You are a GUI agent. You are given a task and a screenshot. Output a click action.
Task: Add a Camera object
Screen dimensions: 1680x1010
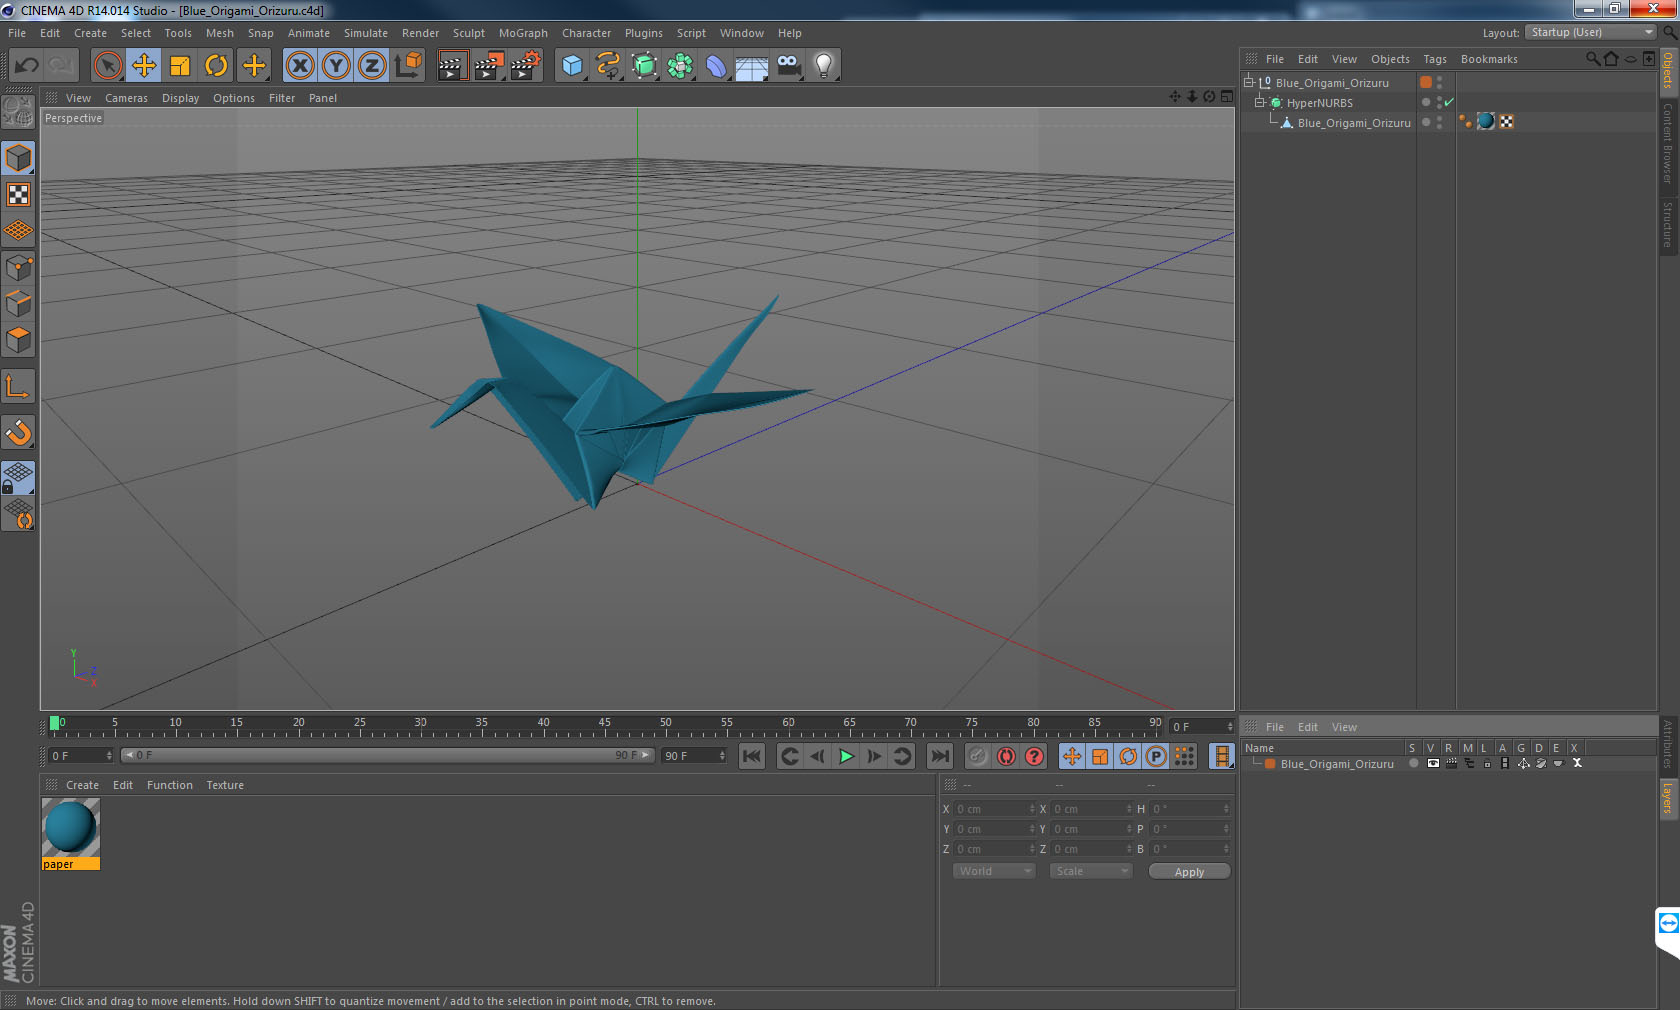pyautogui.click(x=788, y=66)
